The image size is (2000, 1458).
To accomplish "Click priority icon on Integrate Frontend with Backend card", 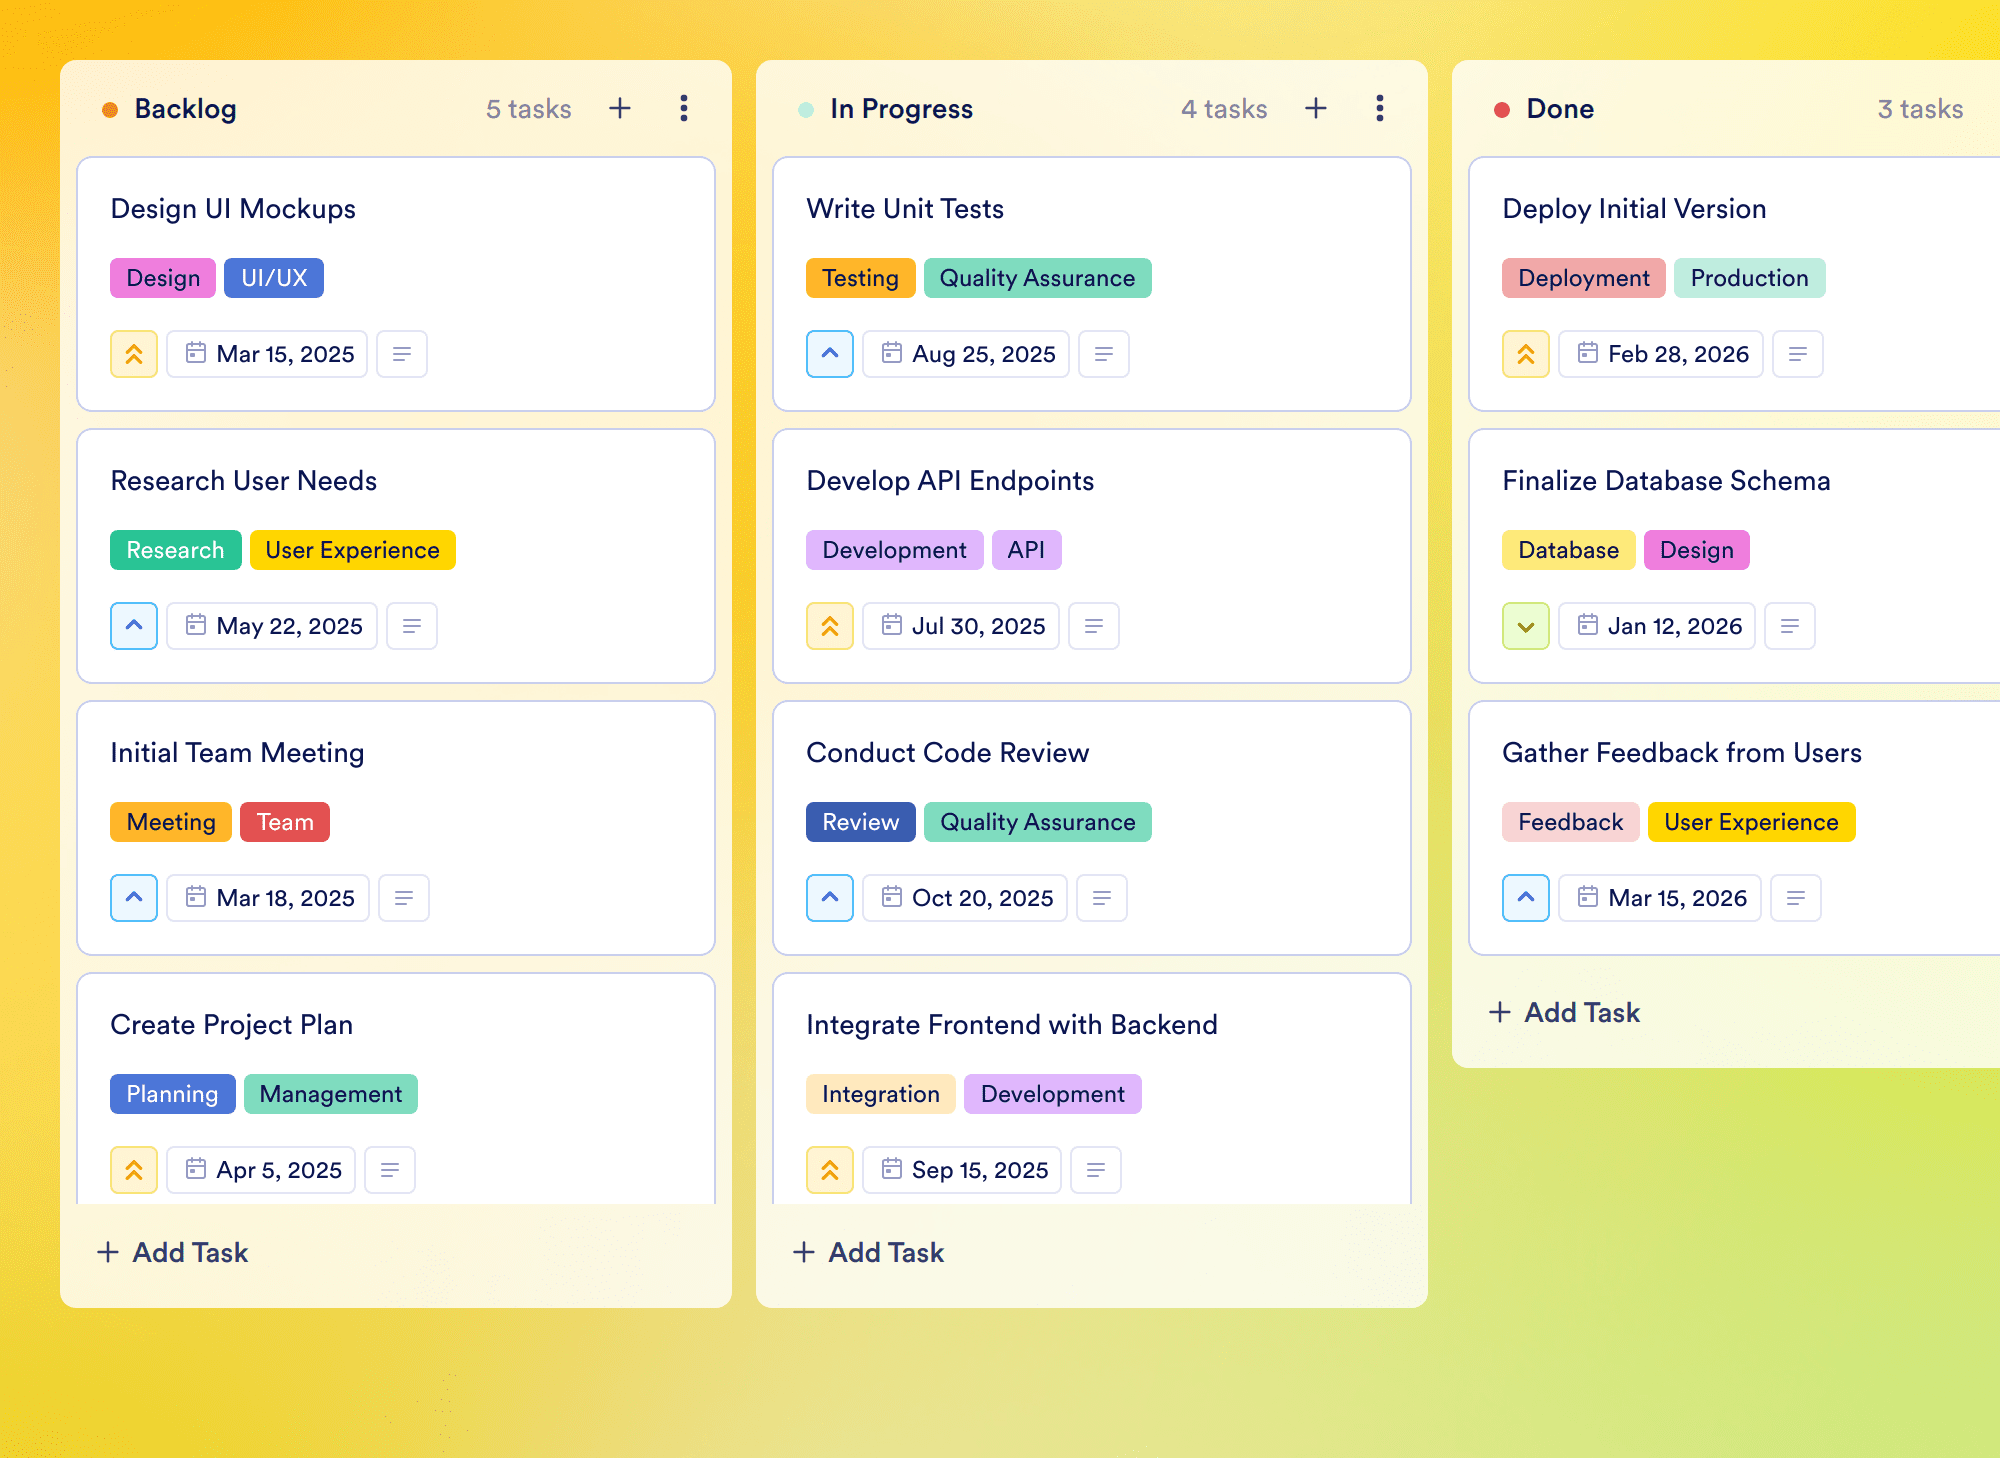I will pos(830,1170).
